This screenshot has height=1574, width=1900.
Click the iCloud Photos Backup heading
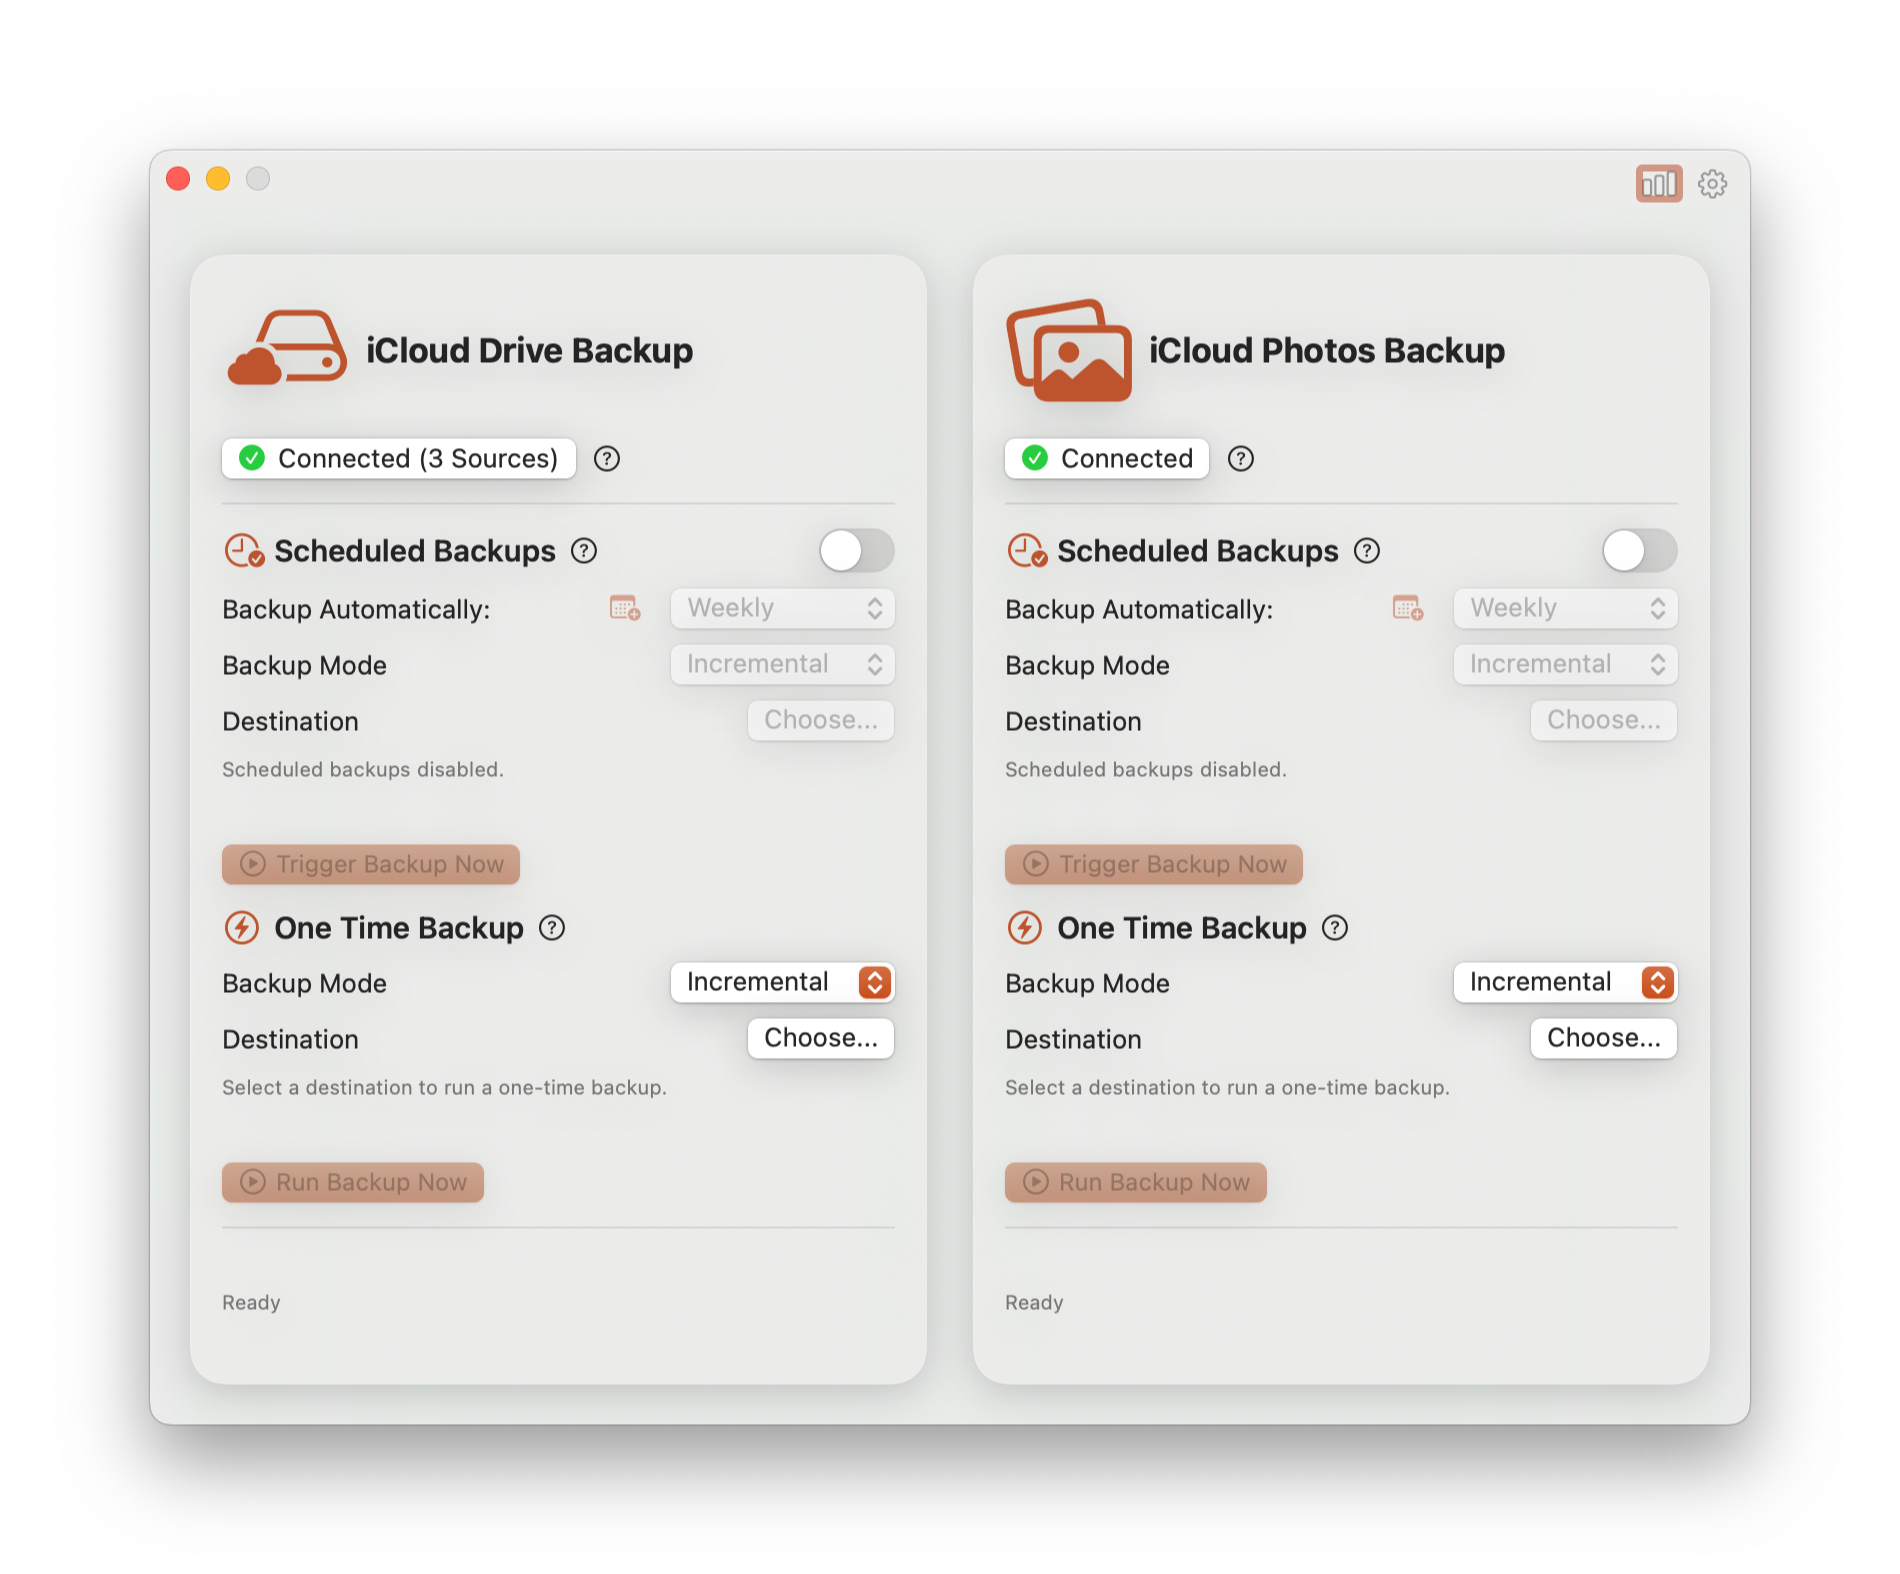click(1327, 351)
